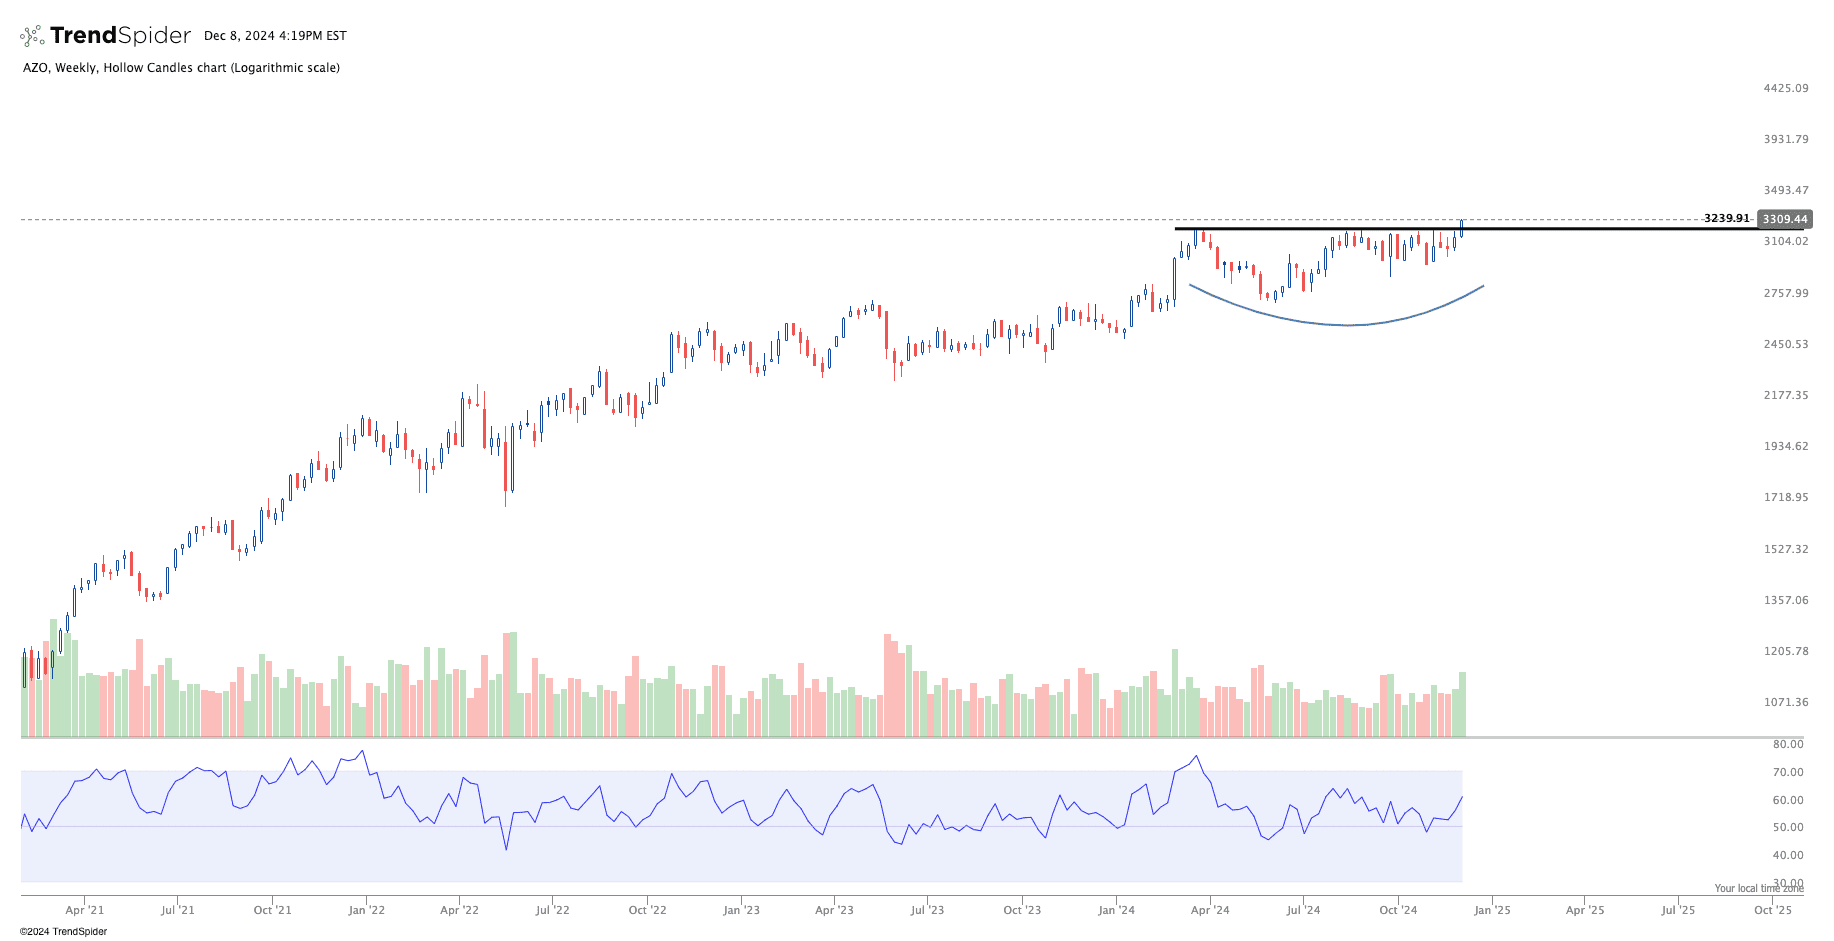The height and width of the screenshot is (941, 1834).
Task: Select the blue rounded-bottom arc drawing
Action: point(1350,324)
